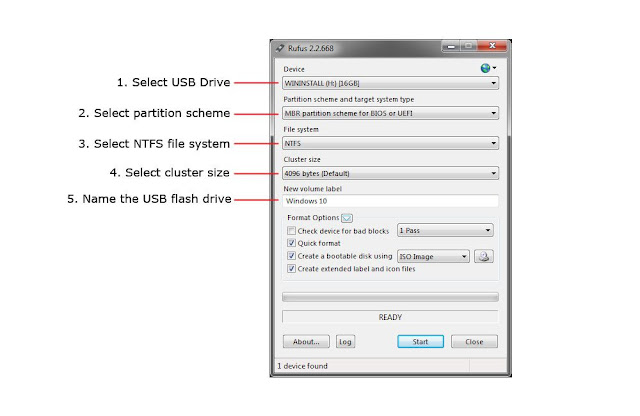Click the Close button
This screenshot has height=416, width=640.
tap(474, 342)
